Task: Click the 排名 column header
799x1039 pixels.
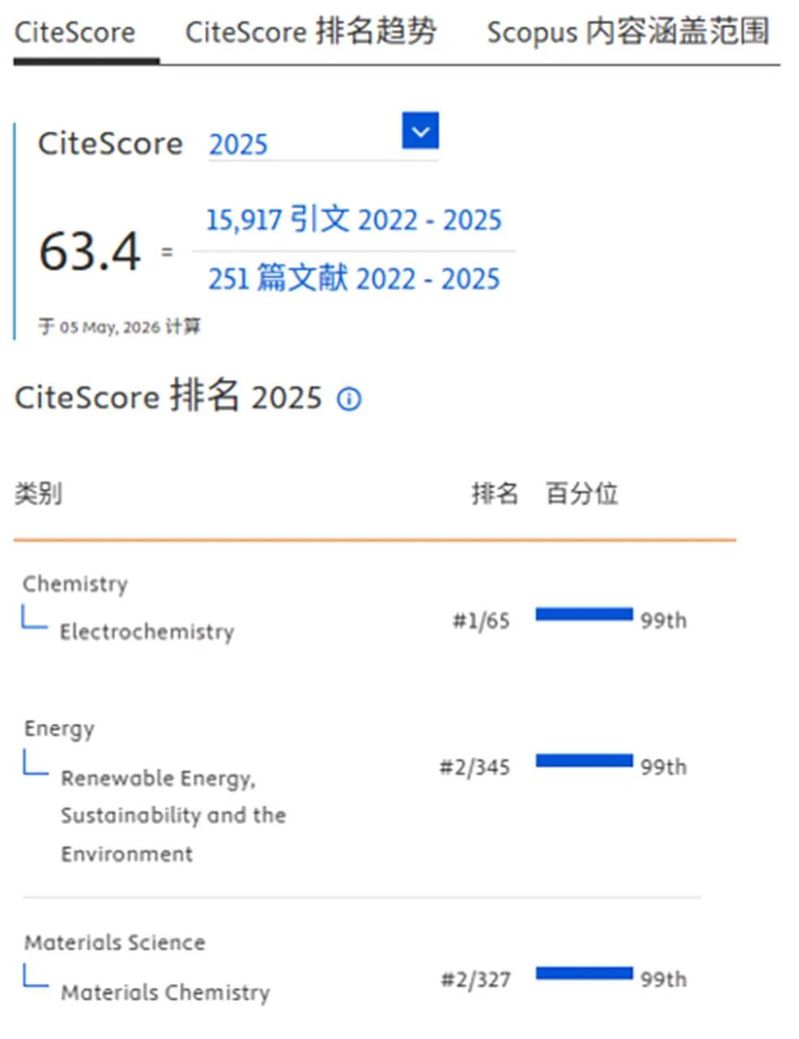Action: tap(494, 493)
